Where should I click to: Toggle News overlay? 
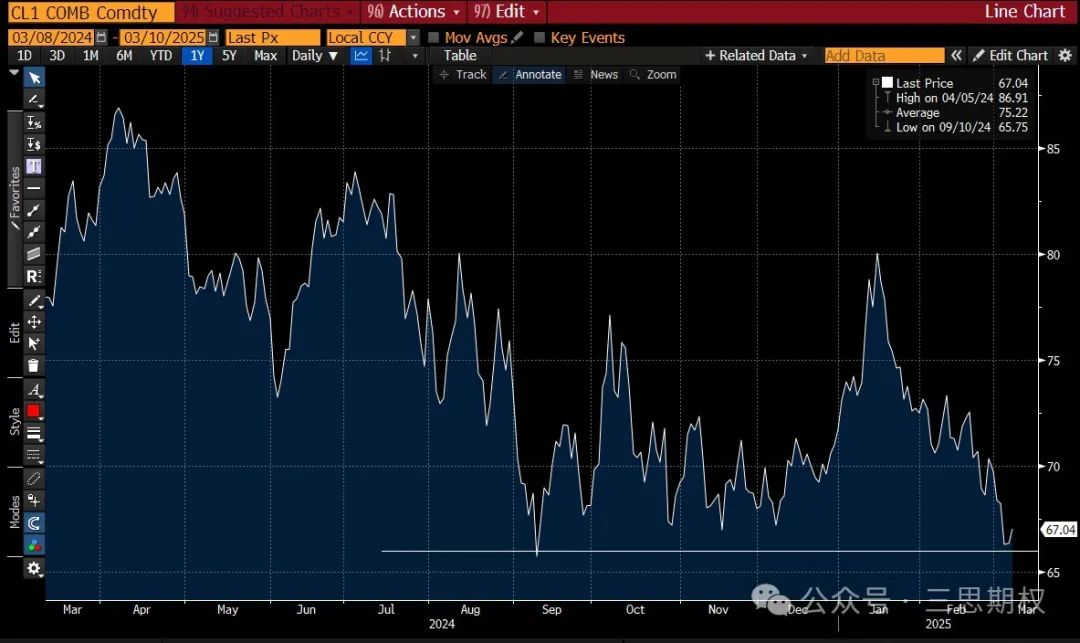(596, 74)
